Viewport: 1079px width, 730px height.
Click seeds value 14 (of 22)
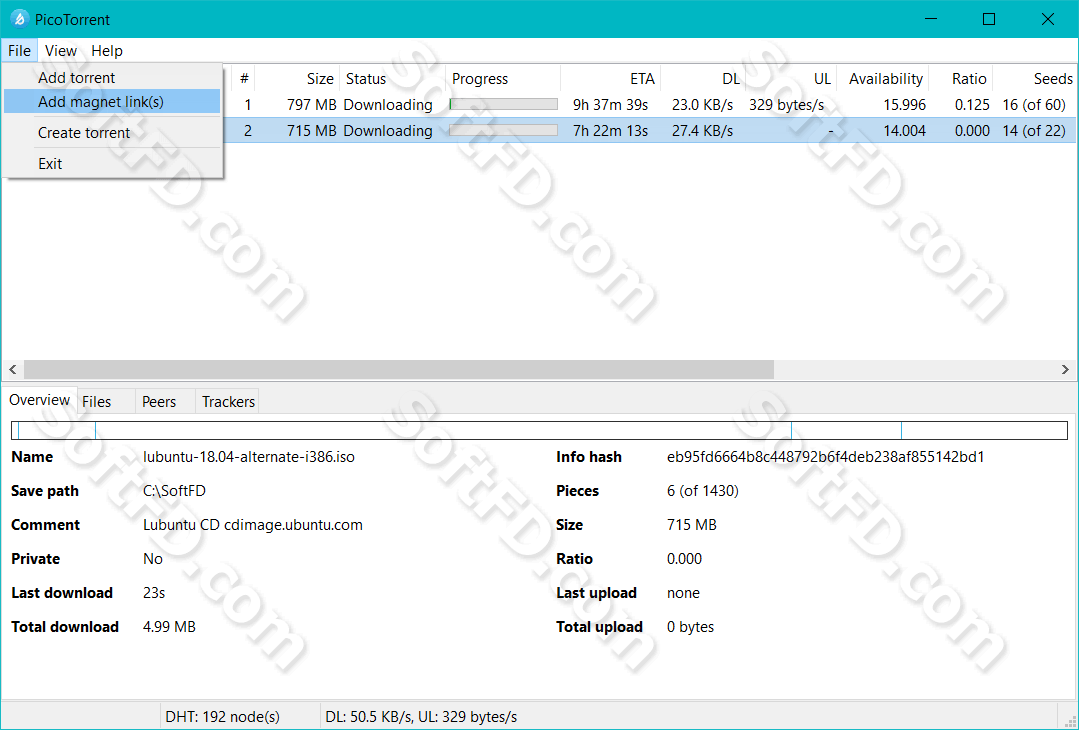1034,131
